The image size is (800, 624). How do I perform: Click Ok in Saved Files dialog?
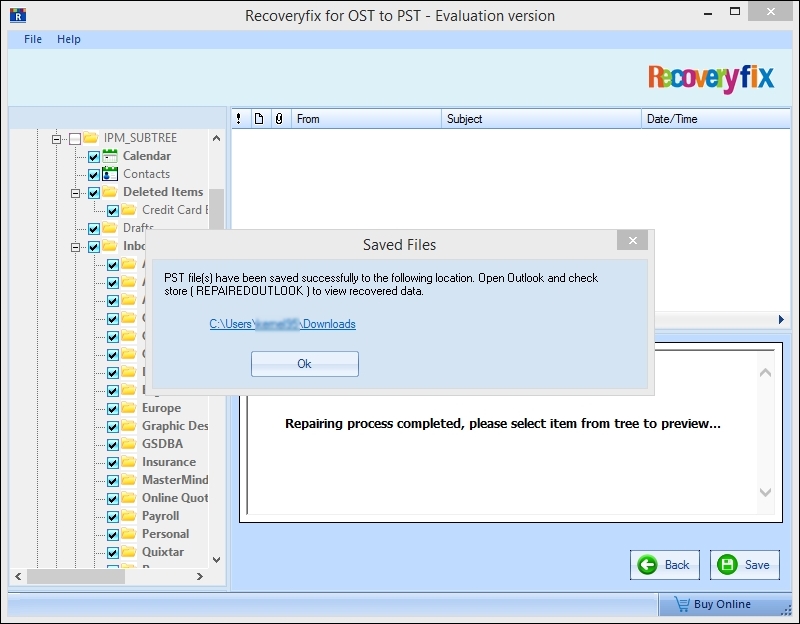[x=305, y=364]
